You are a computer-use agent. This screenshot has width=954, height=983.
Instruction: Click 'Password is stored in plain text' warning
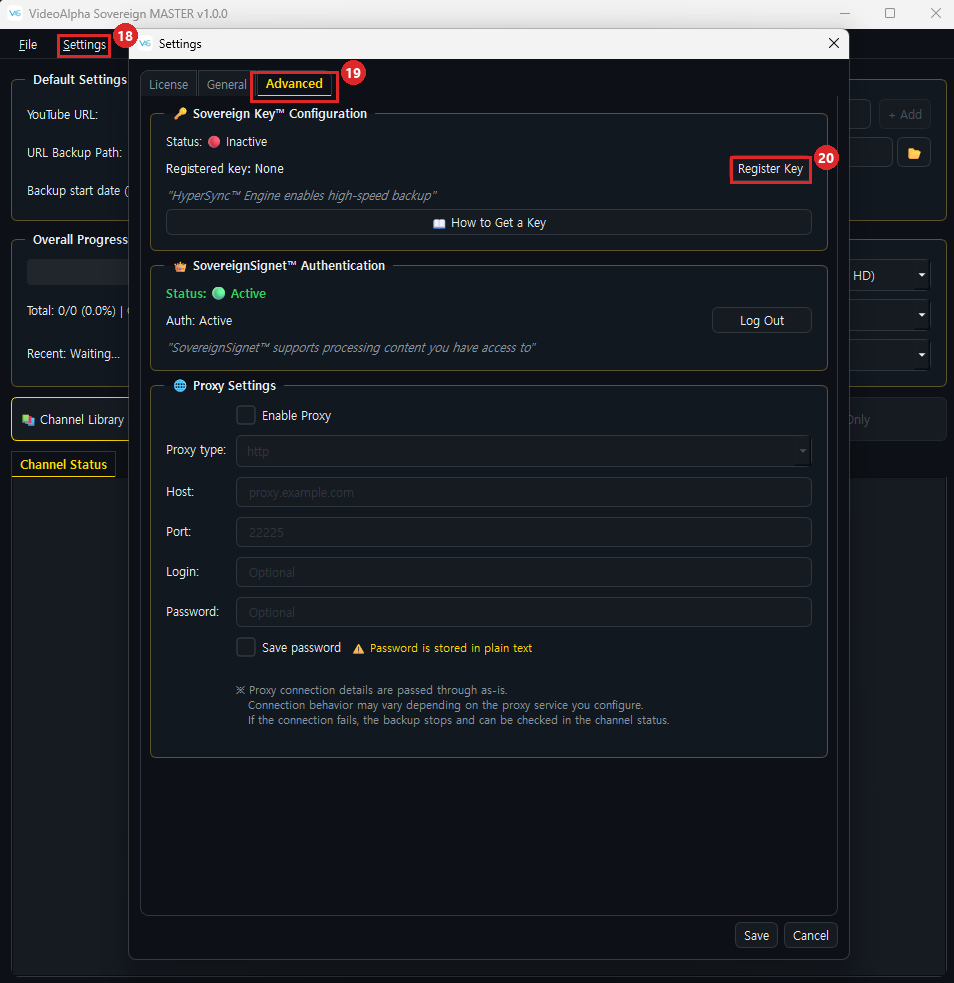tap(451, 648)
